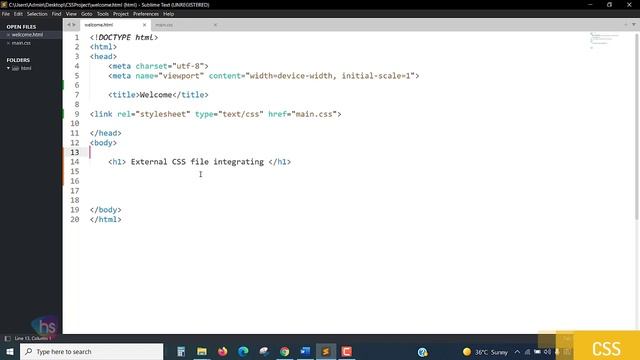Click the h1 External CSS file integrating line
Viewport: 640px width, 360px height.
pos(200,162)
